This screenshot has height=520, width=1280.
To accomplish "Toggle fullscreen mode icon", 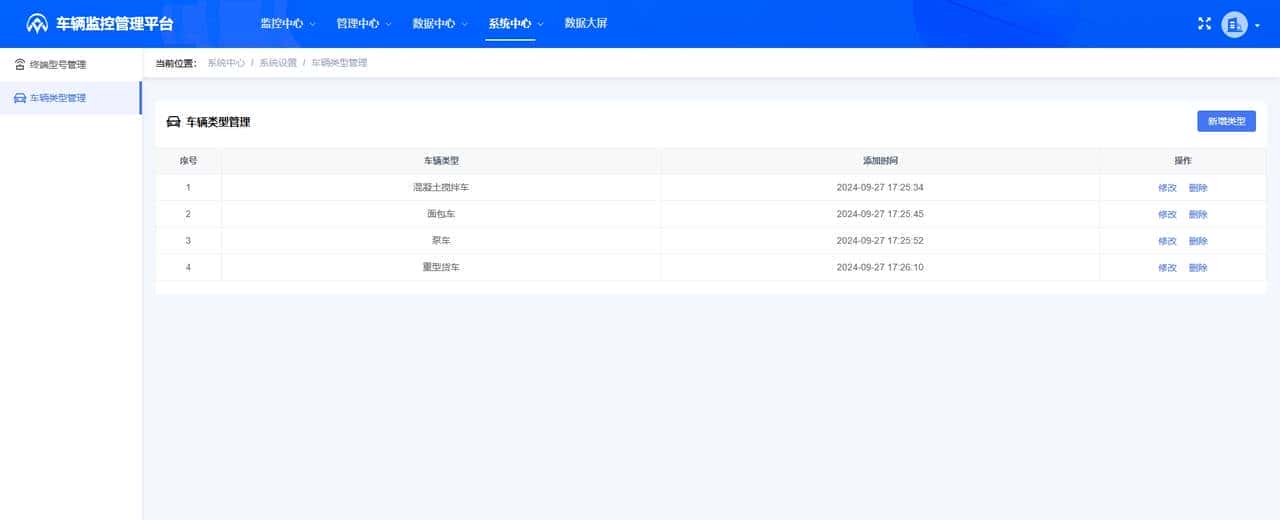I will [x=1204, y=24].
